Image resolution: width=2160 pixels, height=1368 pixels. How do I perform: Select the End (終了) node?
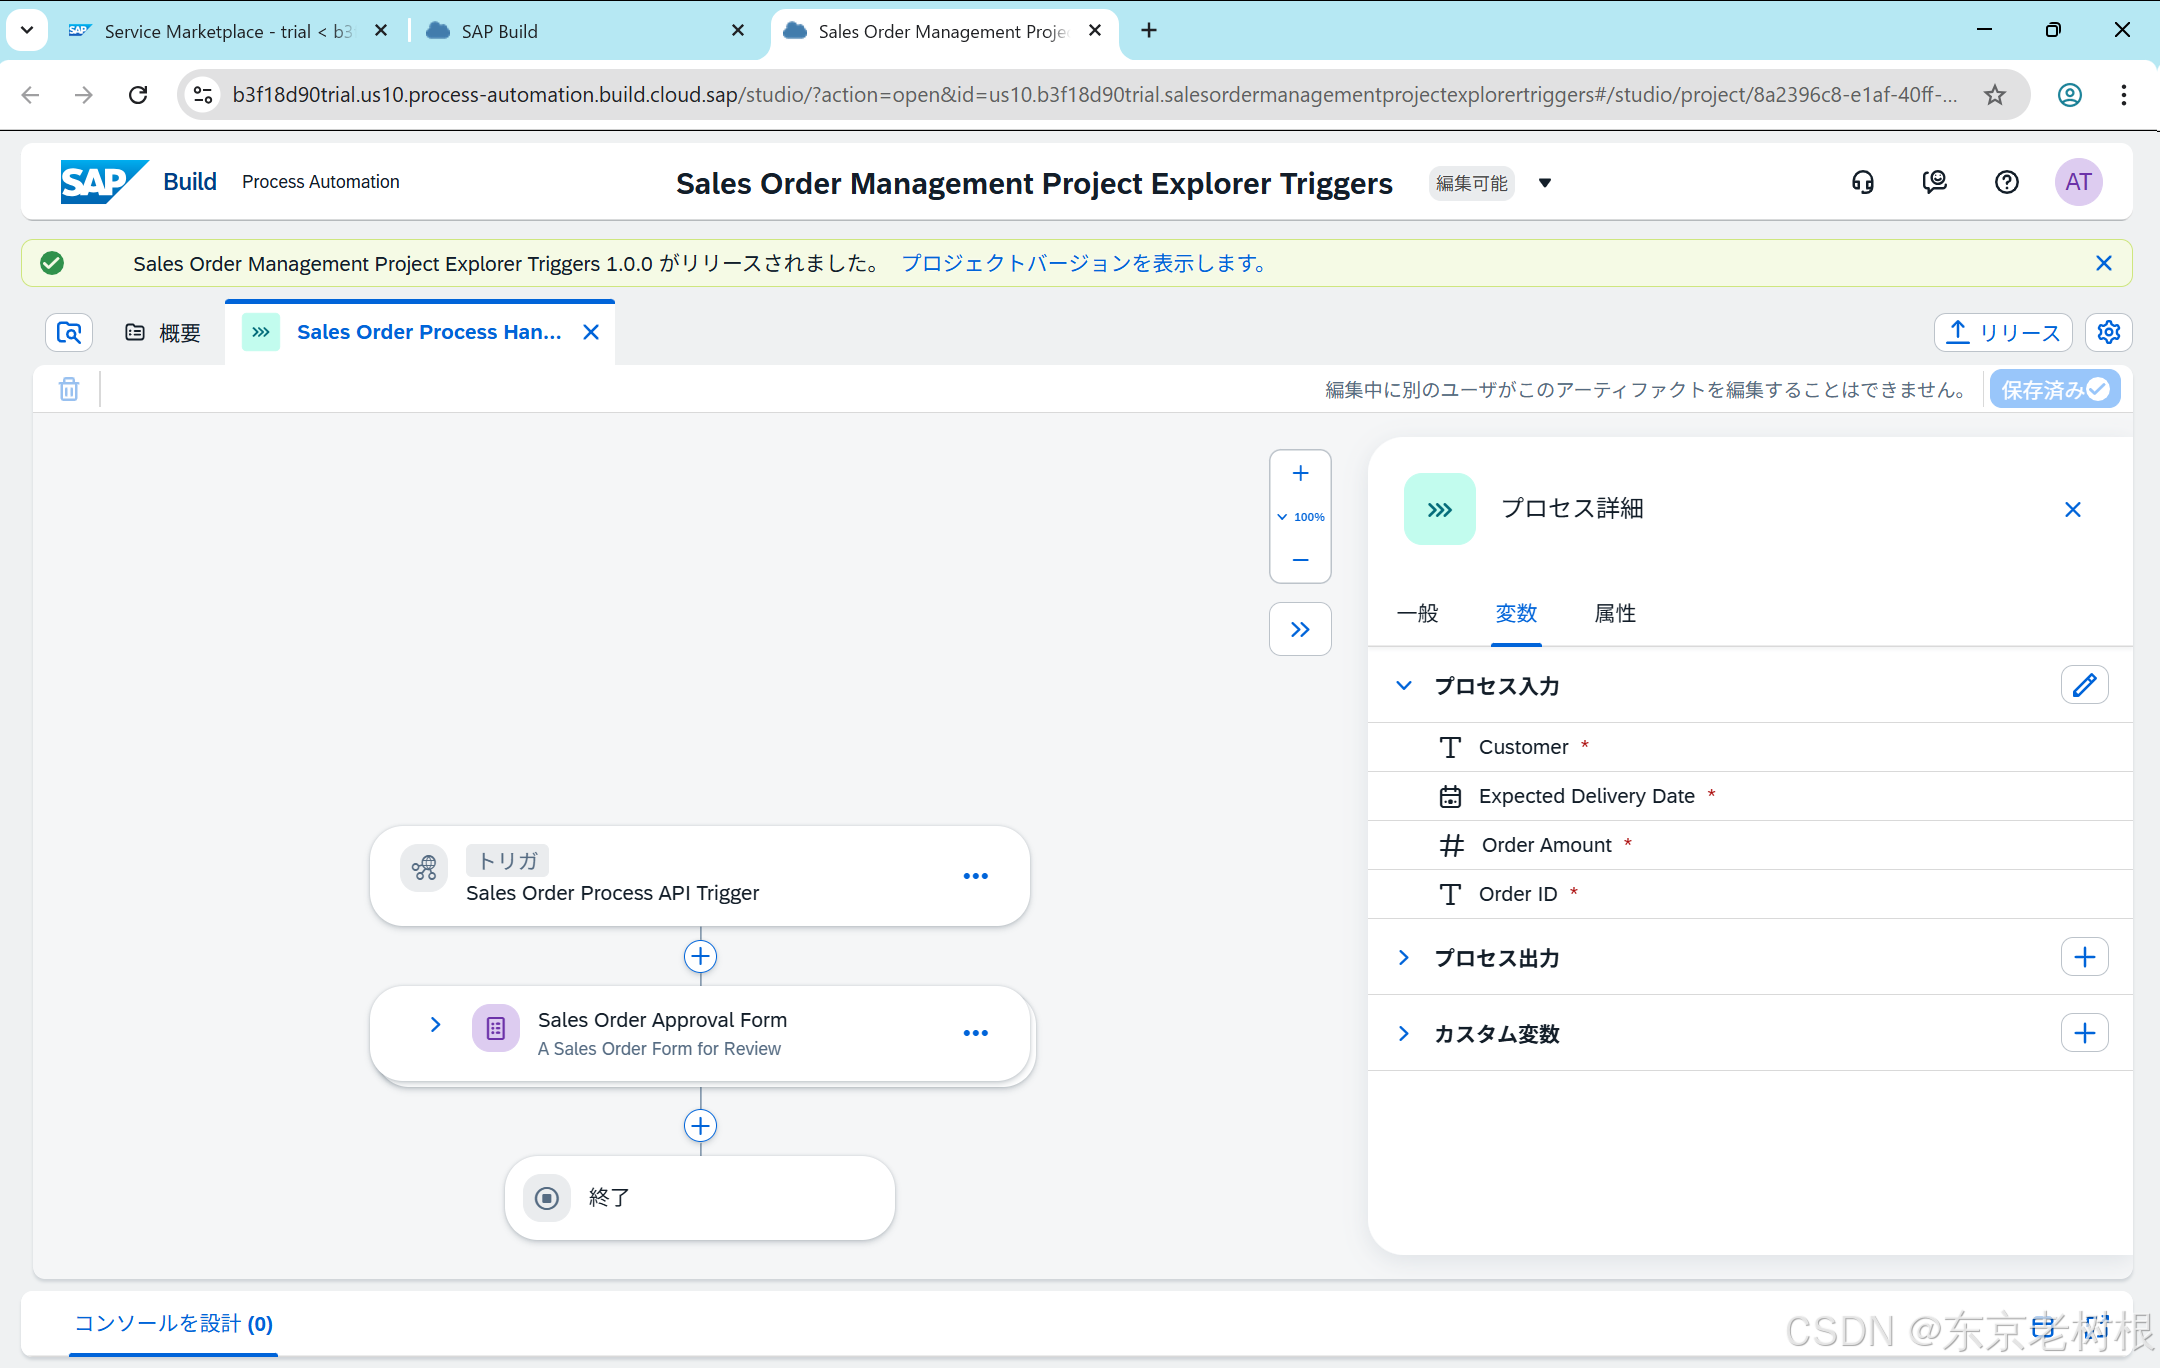click(700, 1198)
